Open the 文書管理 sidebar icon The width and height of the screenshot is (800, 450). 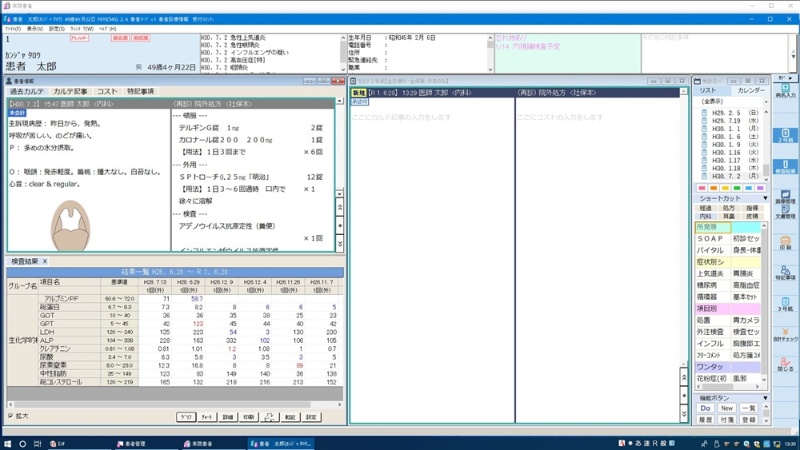pyautogui.click(x=785, y=208)
